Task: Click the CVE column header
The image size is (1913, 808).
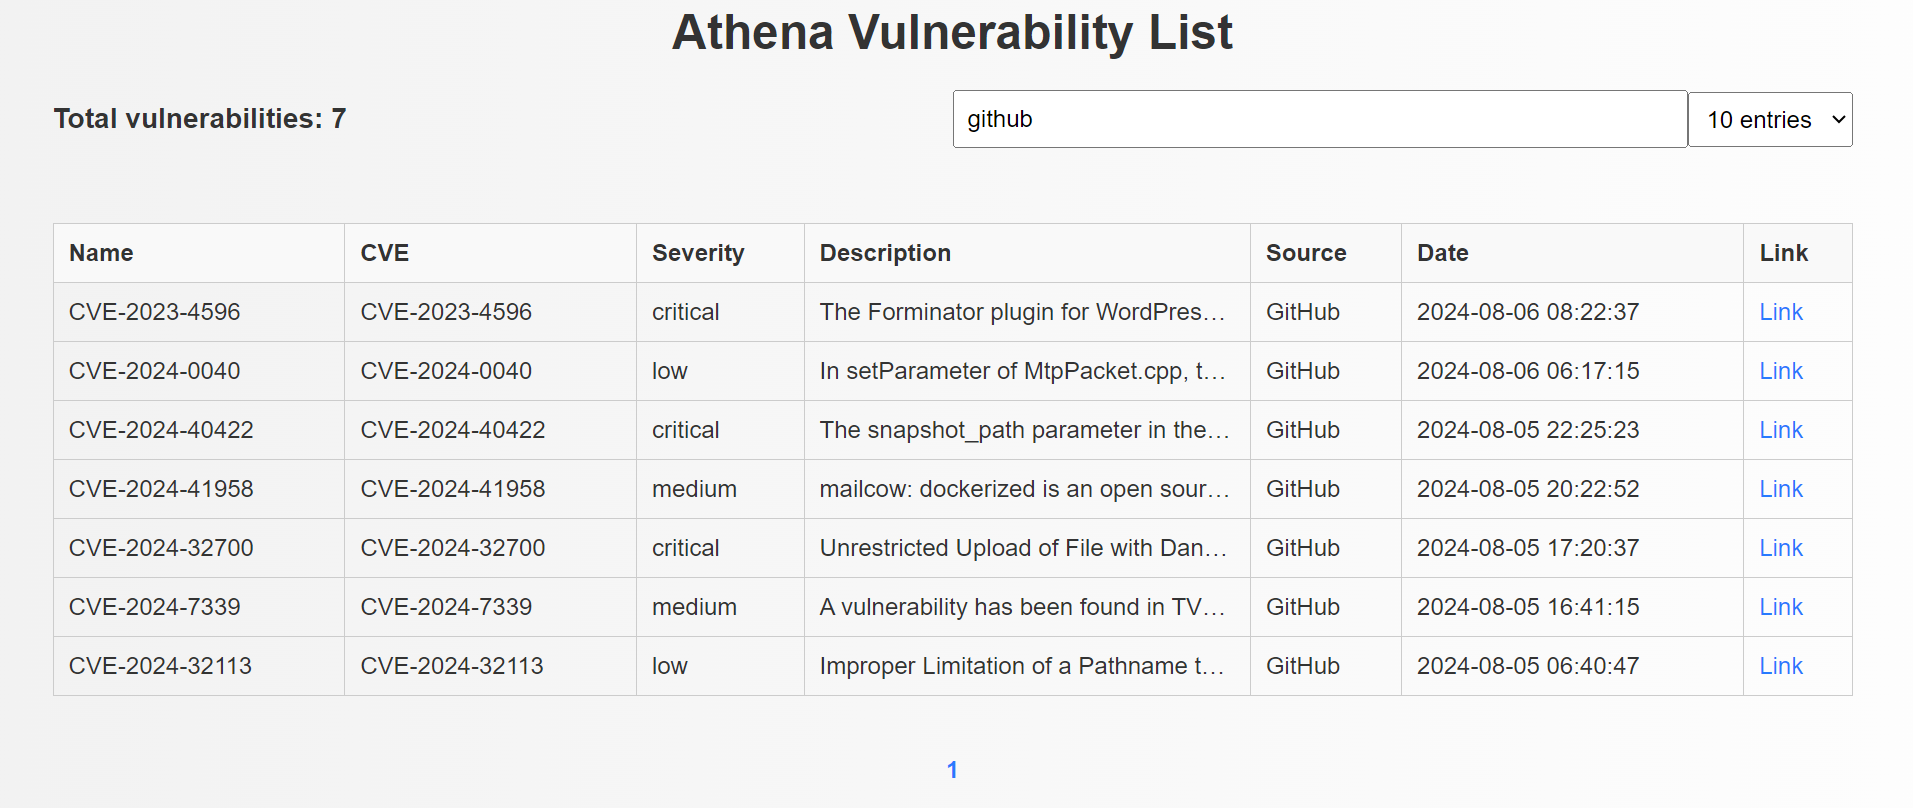Action: 385,253
